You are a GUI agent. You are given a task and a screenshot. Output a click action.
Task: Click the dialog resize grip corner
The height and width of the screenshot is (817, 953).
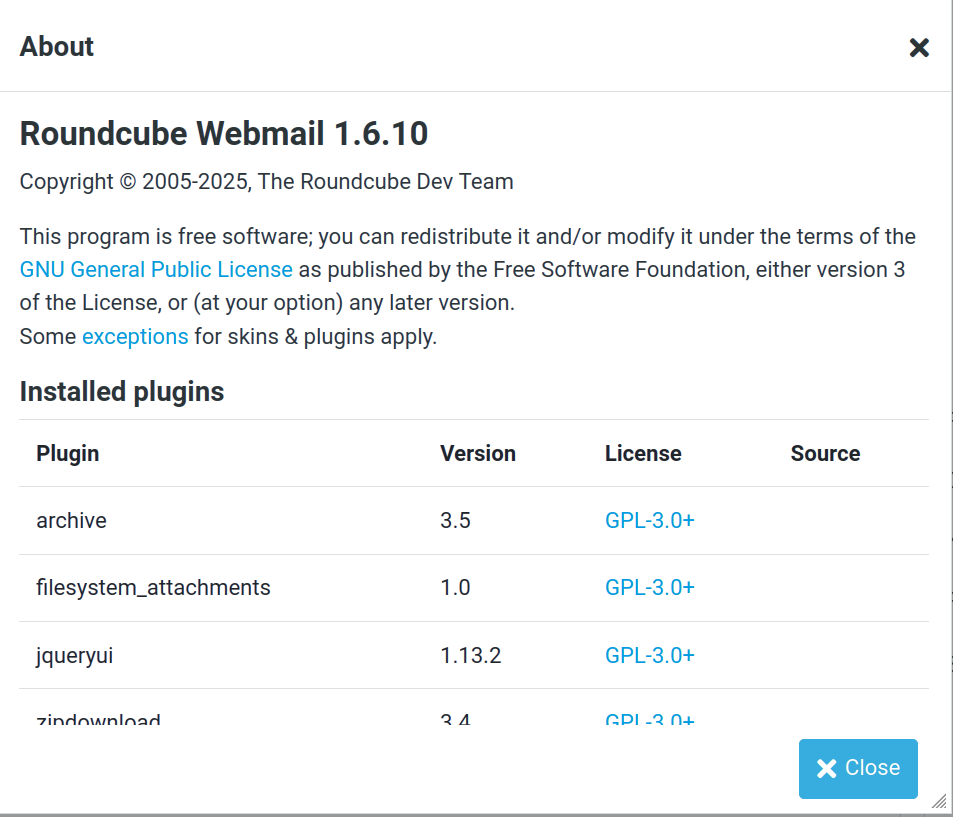(x=939, y=800)
